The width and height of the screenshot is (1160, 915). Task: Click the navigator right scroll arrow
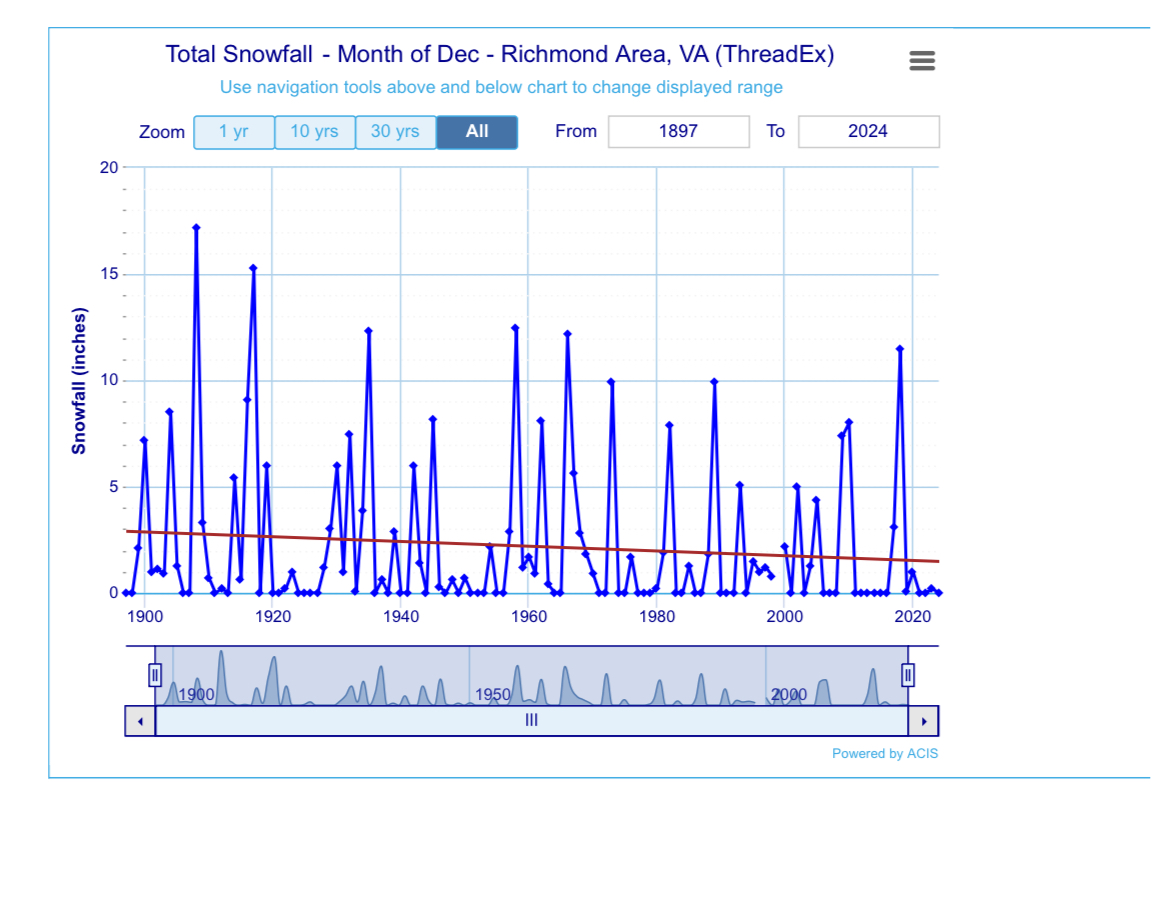pyautogui.click(x=923, y=721)
